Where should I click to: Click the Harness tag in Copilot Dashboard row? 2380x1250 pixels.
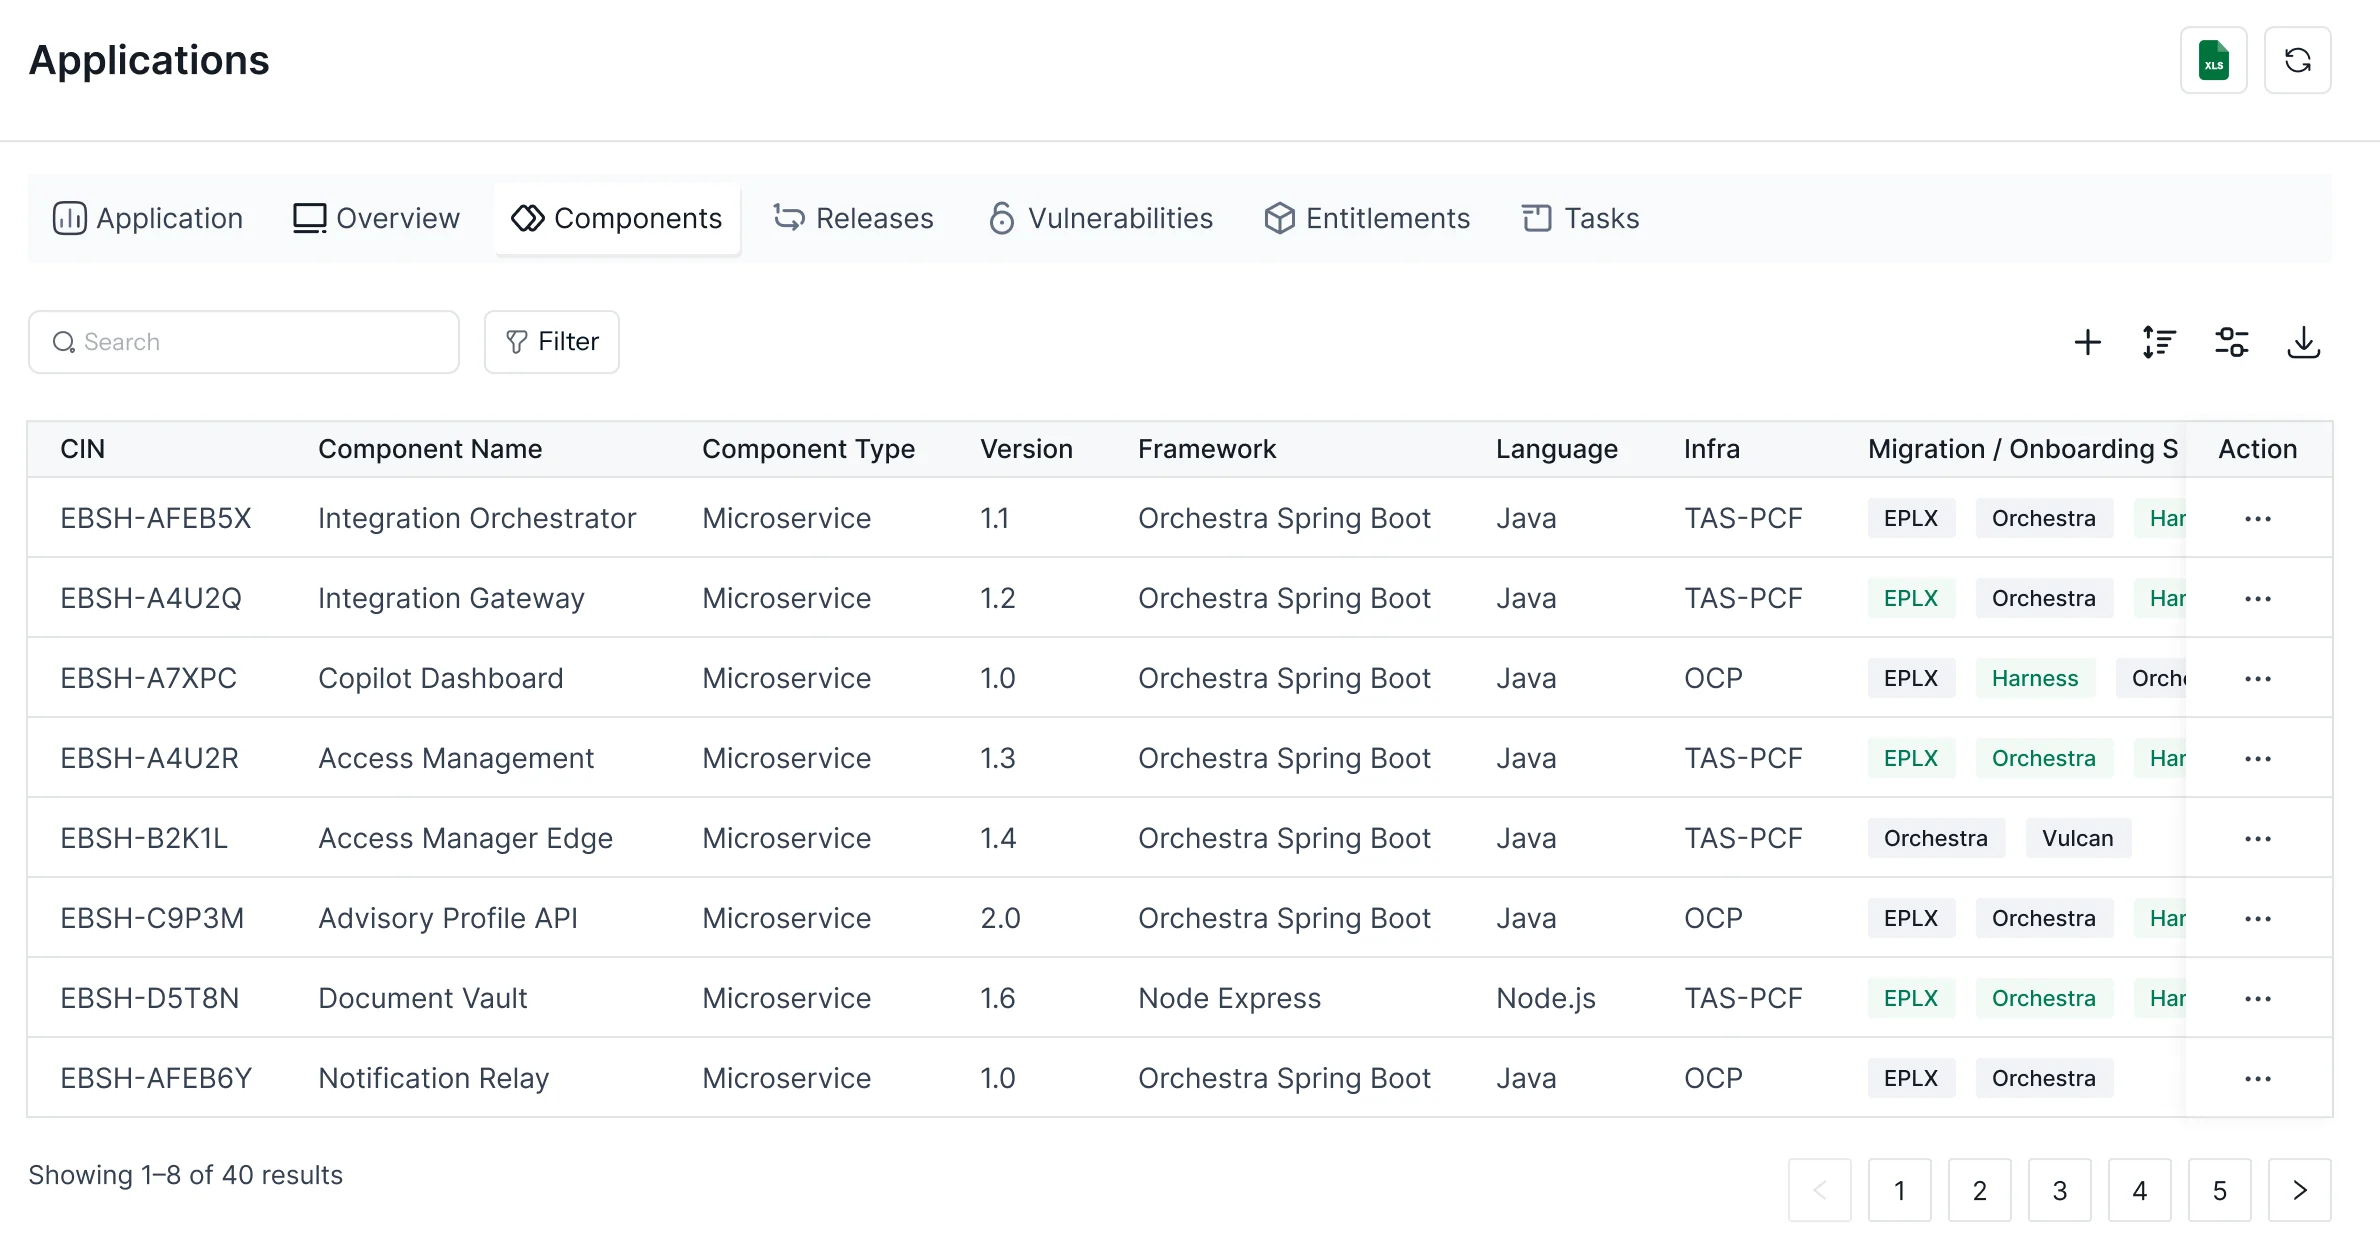2034,678
